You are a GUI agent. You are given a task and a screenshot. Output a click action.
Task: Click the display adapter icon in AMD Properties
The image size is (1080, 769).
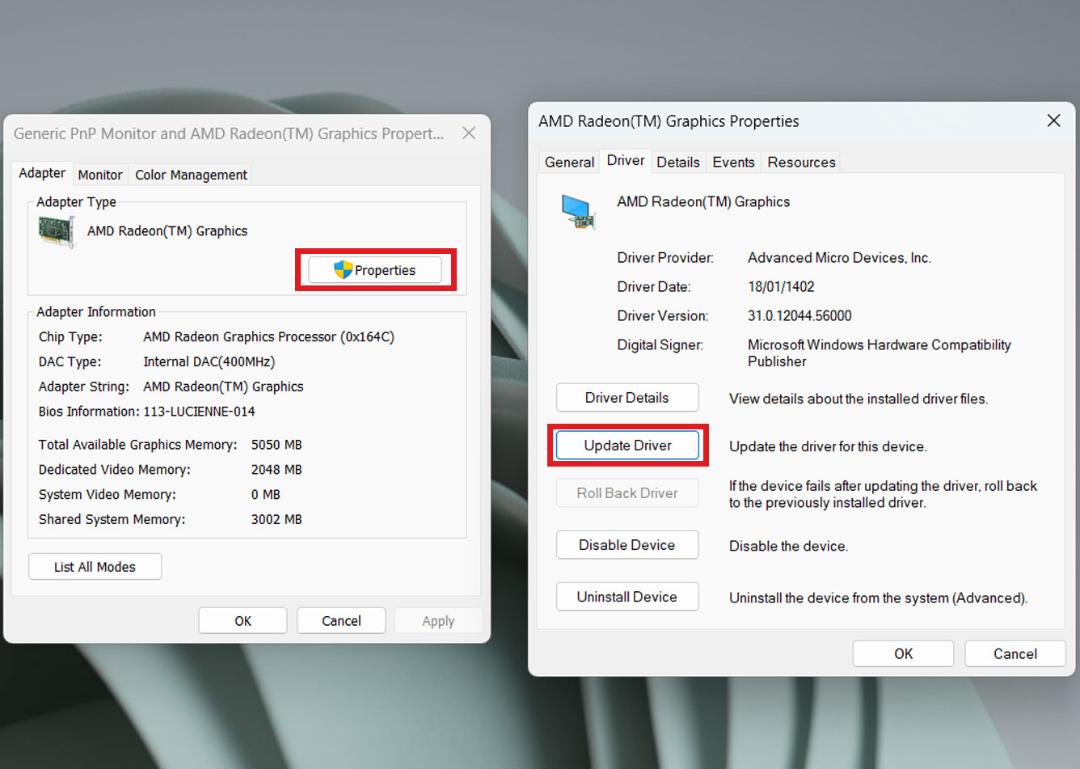pyautogui.click(x=577, y=212)
